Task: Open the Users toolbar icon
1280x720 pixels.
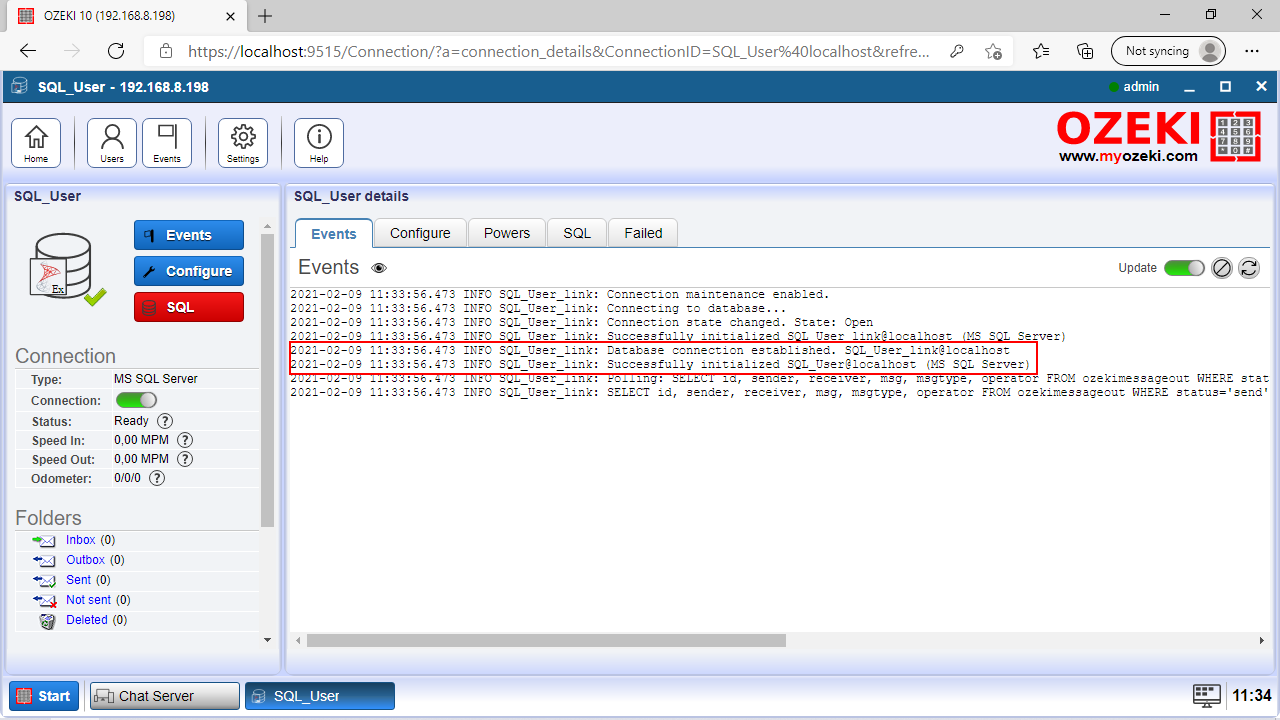Action: (x=112, y=142)
